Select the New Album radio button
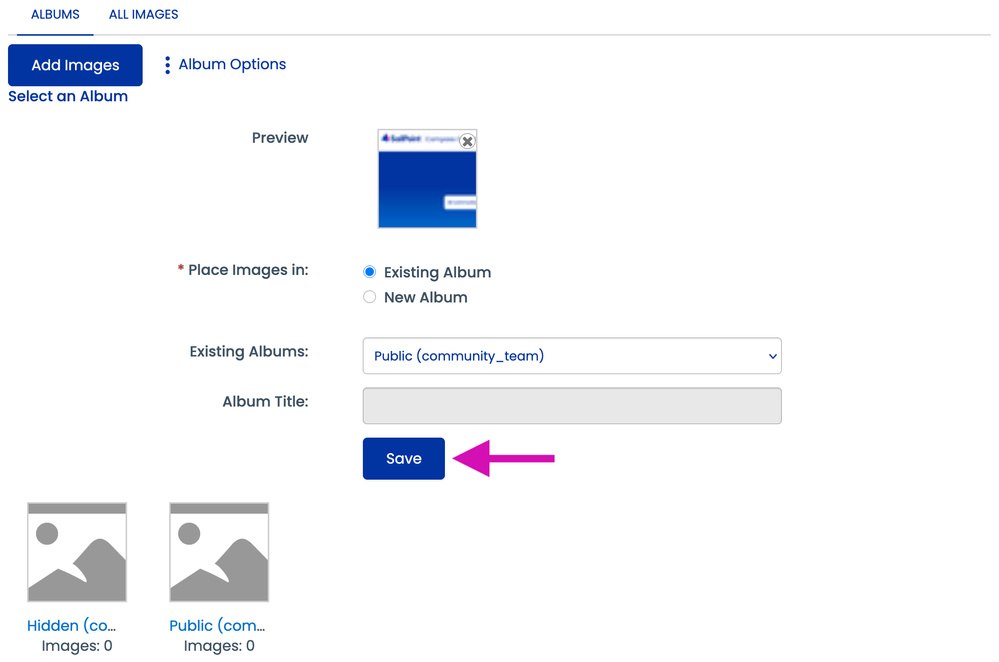999x662 pixels. 369,296
